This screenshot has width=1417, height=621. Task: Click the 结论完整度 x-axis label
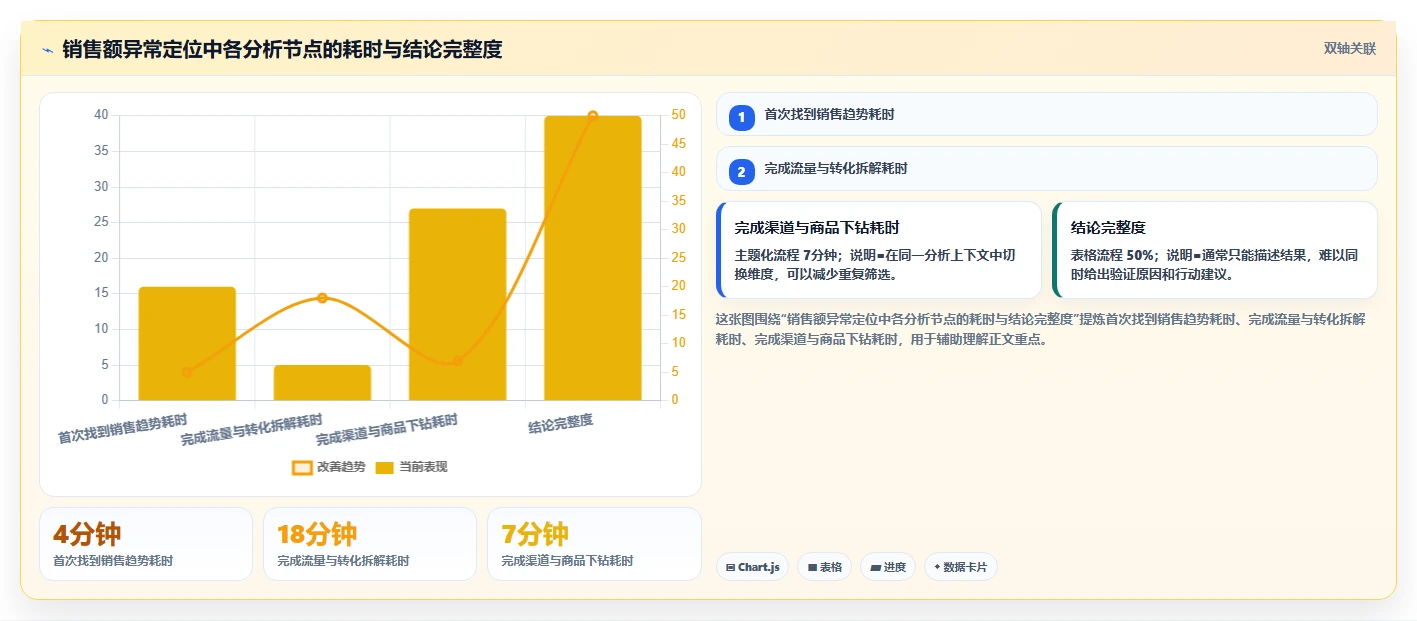click(x=561, y=422)
